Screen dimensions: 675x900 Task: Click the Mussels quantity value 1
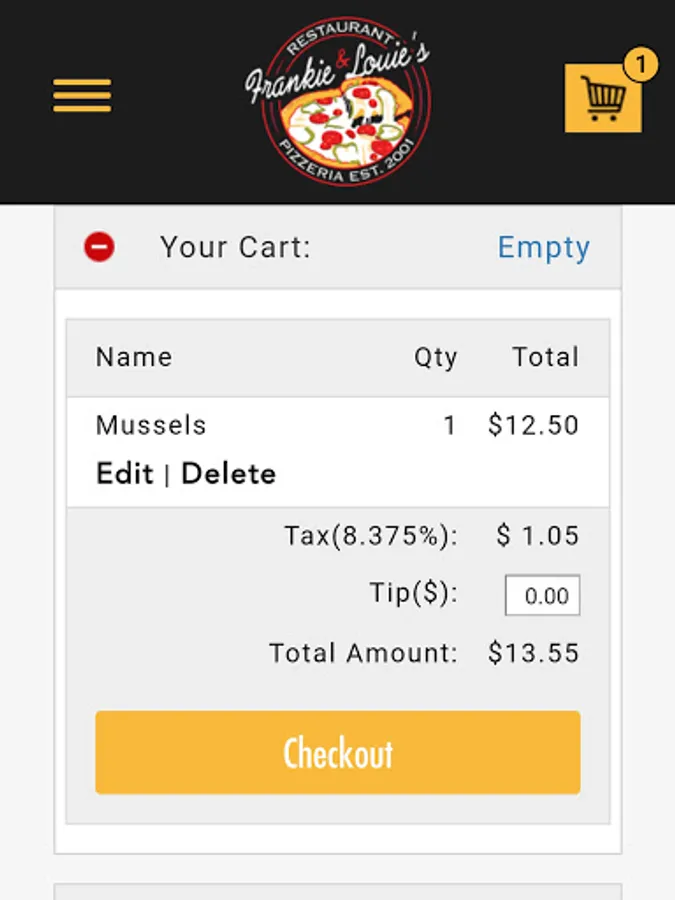click(449, 425)
